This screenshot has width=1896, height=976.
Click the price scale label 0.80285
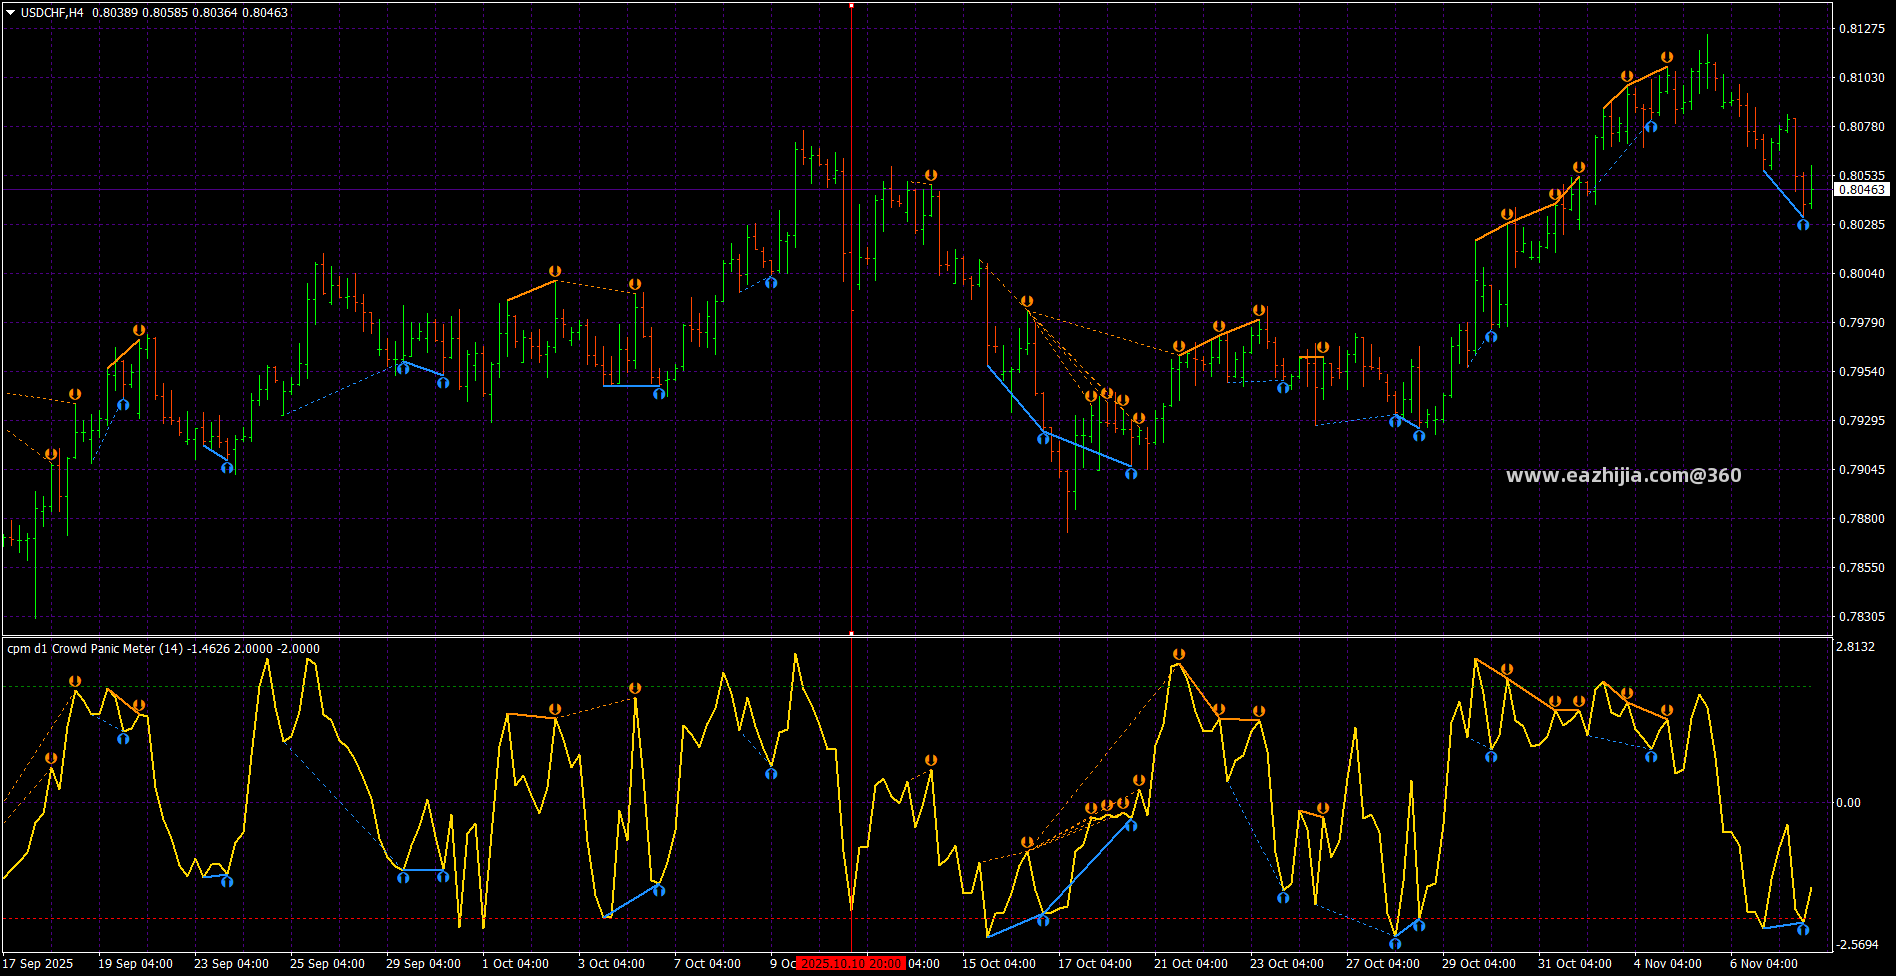point(1862,225)
